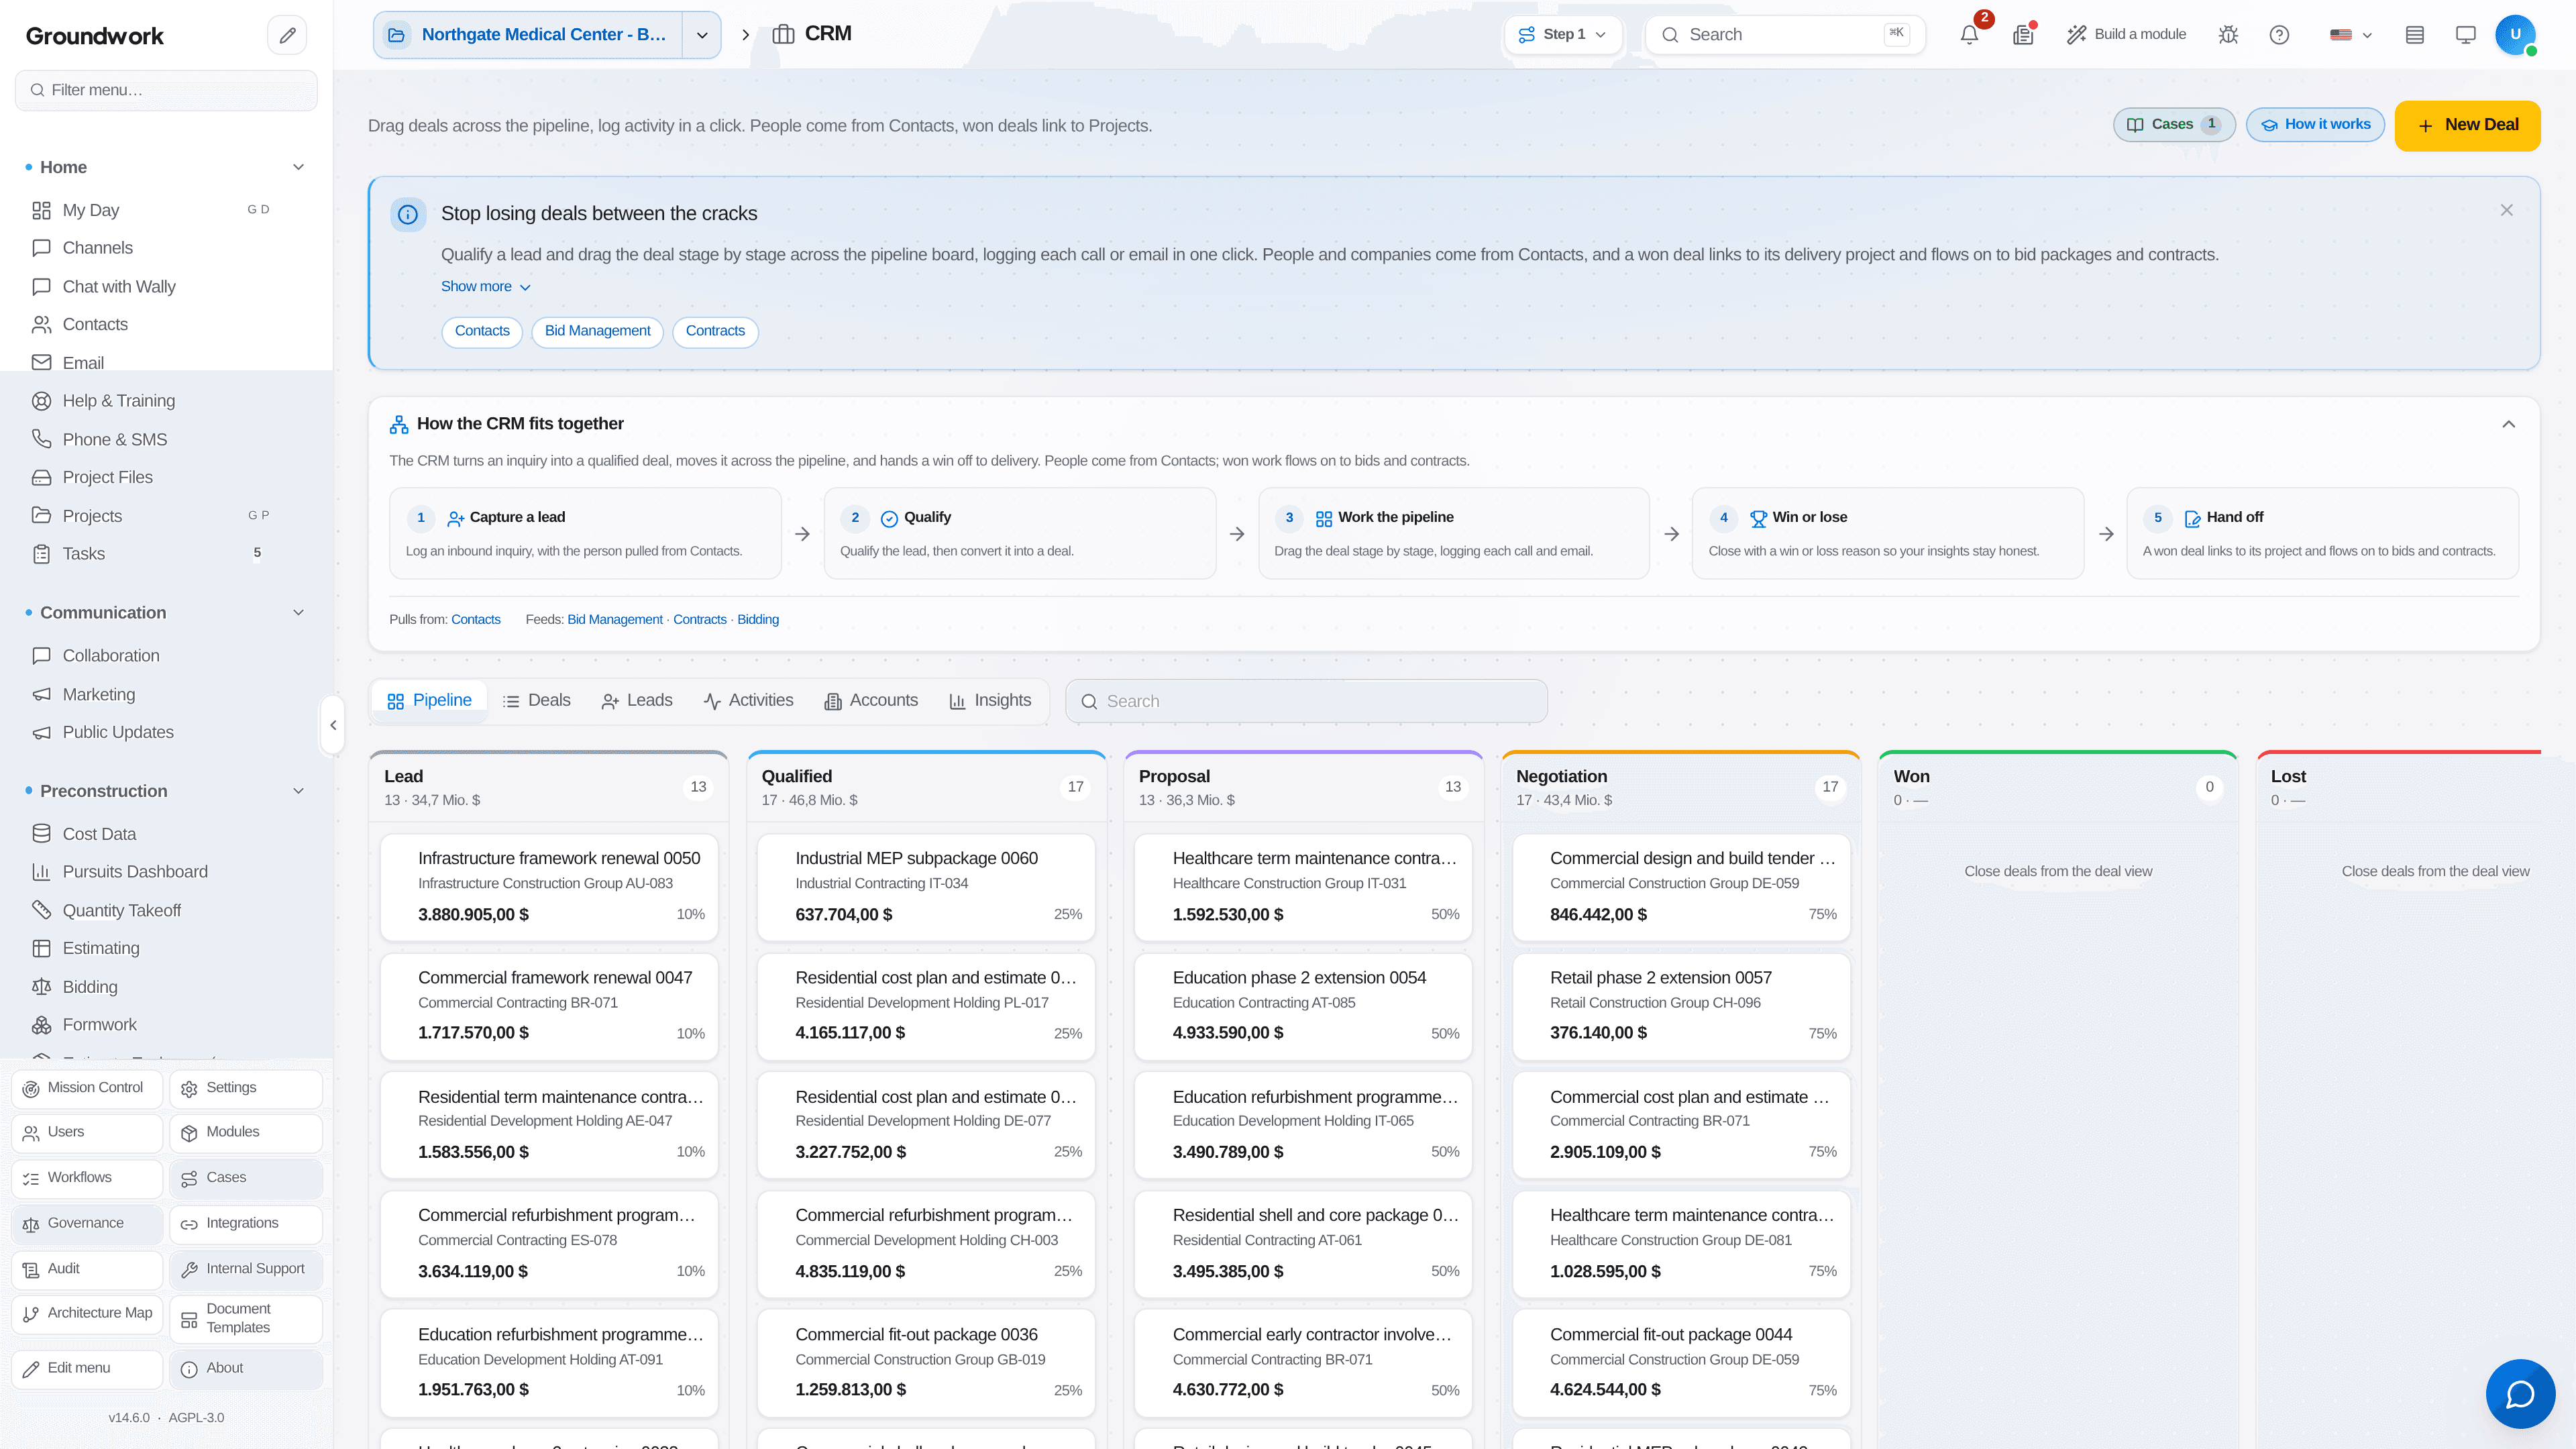Dismiss the 'Stop losing deals' info banner

coord(2506,210)
